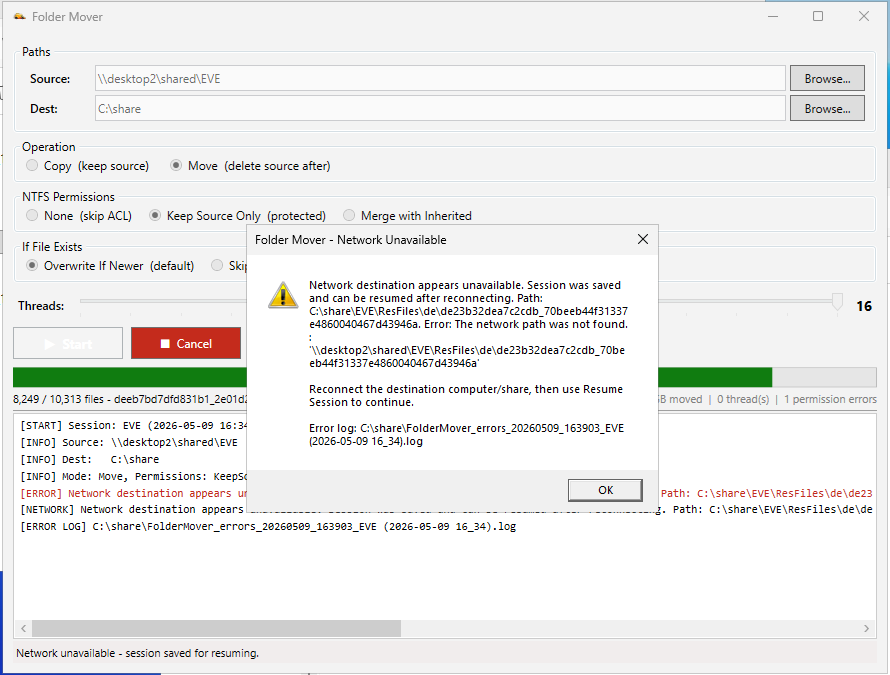The image size is (890, 675).
Task: Click the disabled Start button
Action: click(68, 343)
